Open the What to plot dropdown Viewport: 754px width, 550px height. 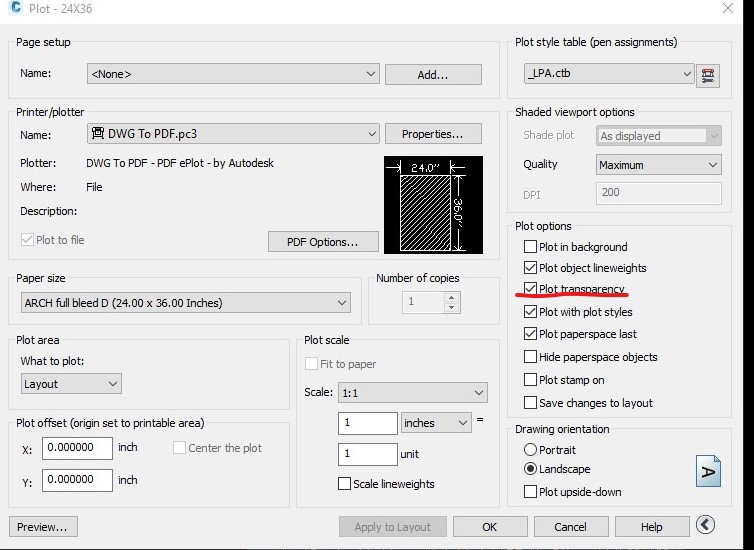(x=71, y=384)
